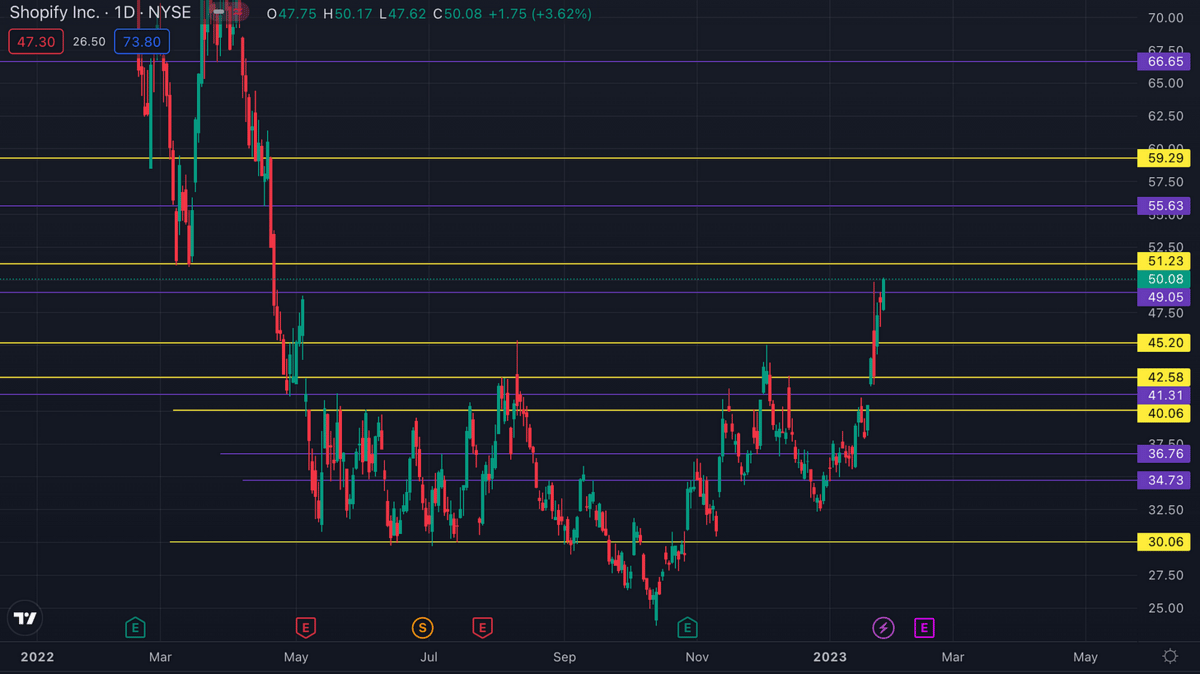
Task: Click the Jul label on time axis
Action: point(429,657)
